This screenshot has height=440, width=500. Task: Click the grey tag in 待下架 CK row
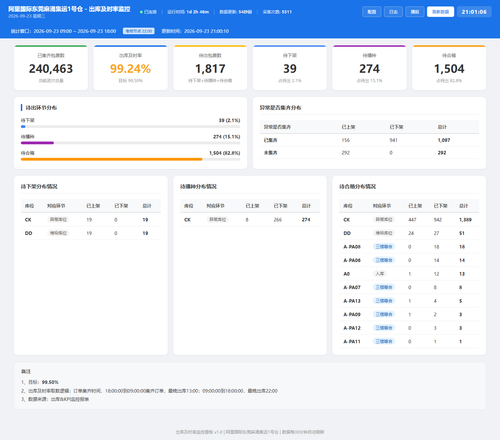pyautogui.click(x=58, y=219)
